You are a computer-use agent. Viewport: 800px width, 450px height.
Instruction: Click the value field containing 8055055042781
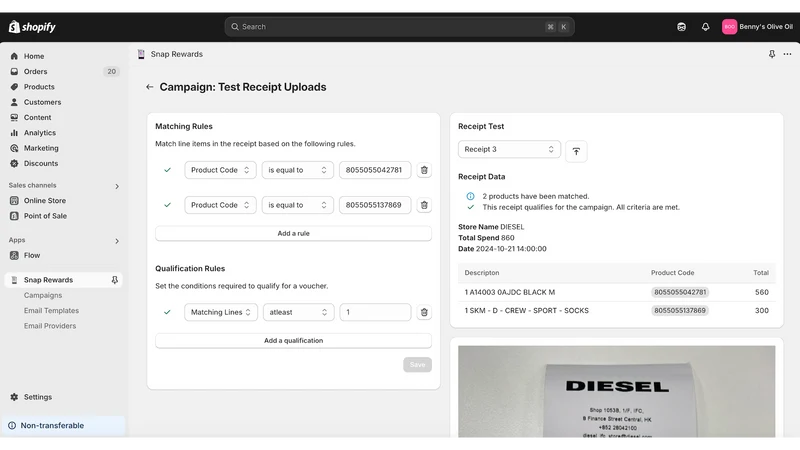click(x=375, y=170)
